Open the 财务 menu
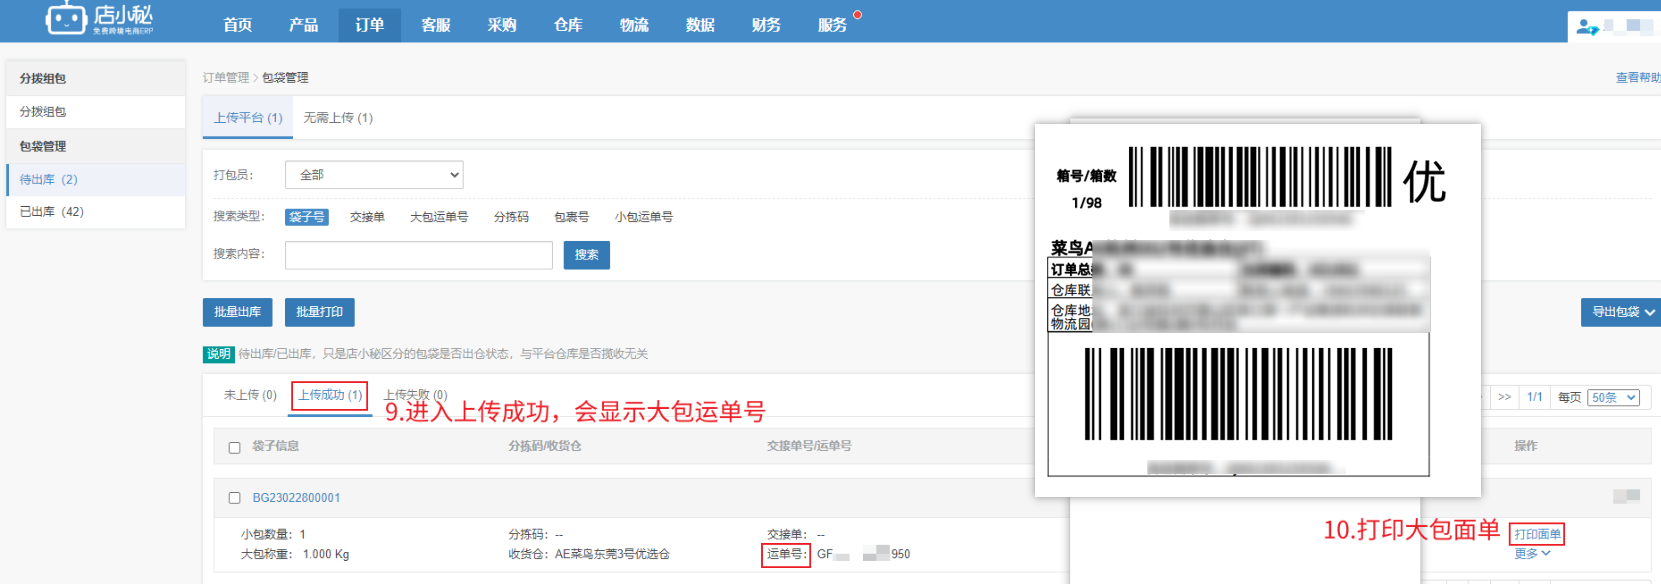This screenshot has height=584, width=1661. click(x=766, y=25)
